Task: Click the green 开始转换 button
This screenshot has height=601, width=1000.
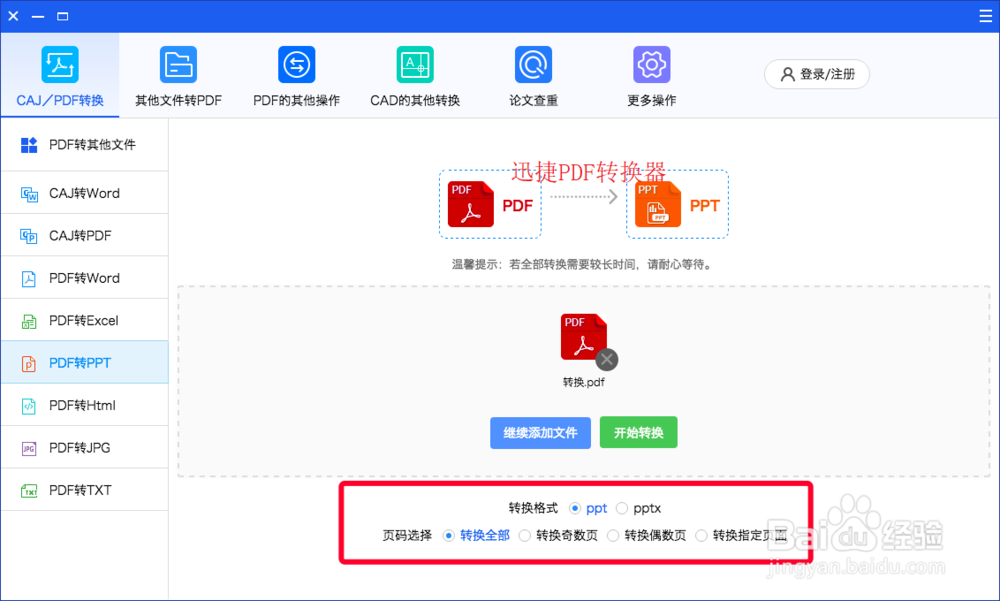Action: 638,433
